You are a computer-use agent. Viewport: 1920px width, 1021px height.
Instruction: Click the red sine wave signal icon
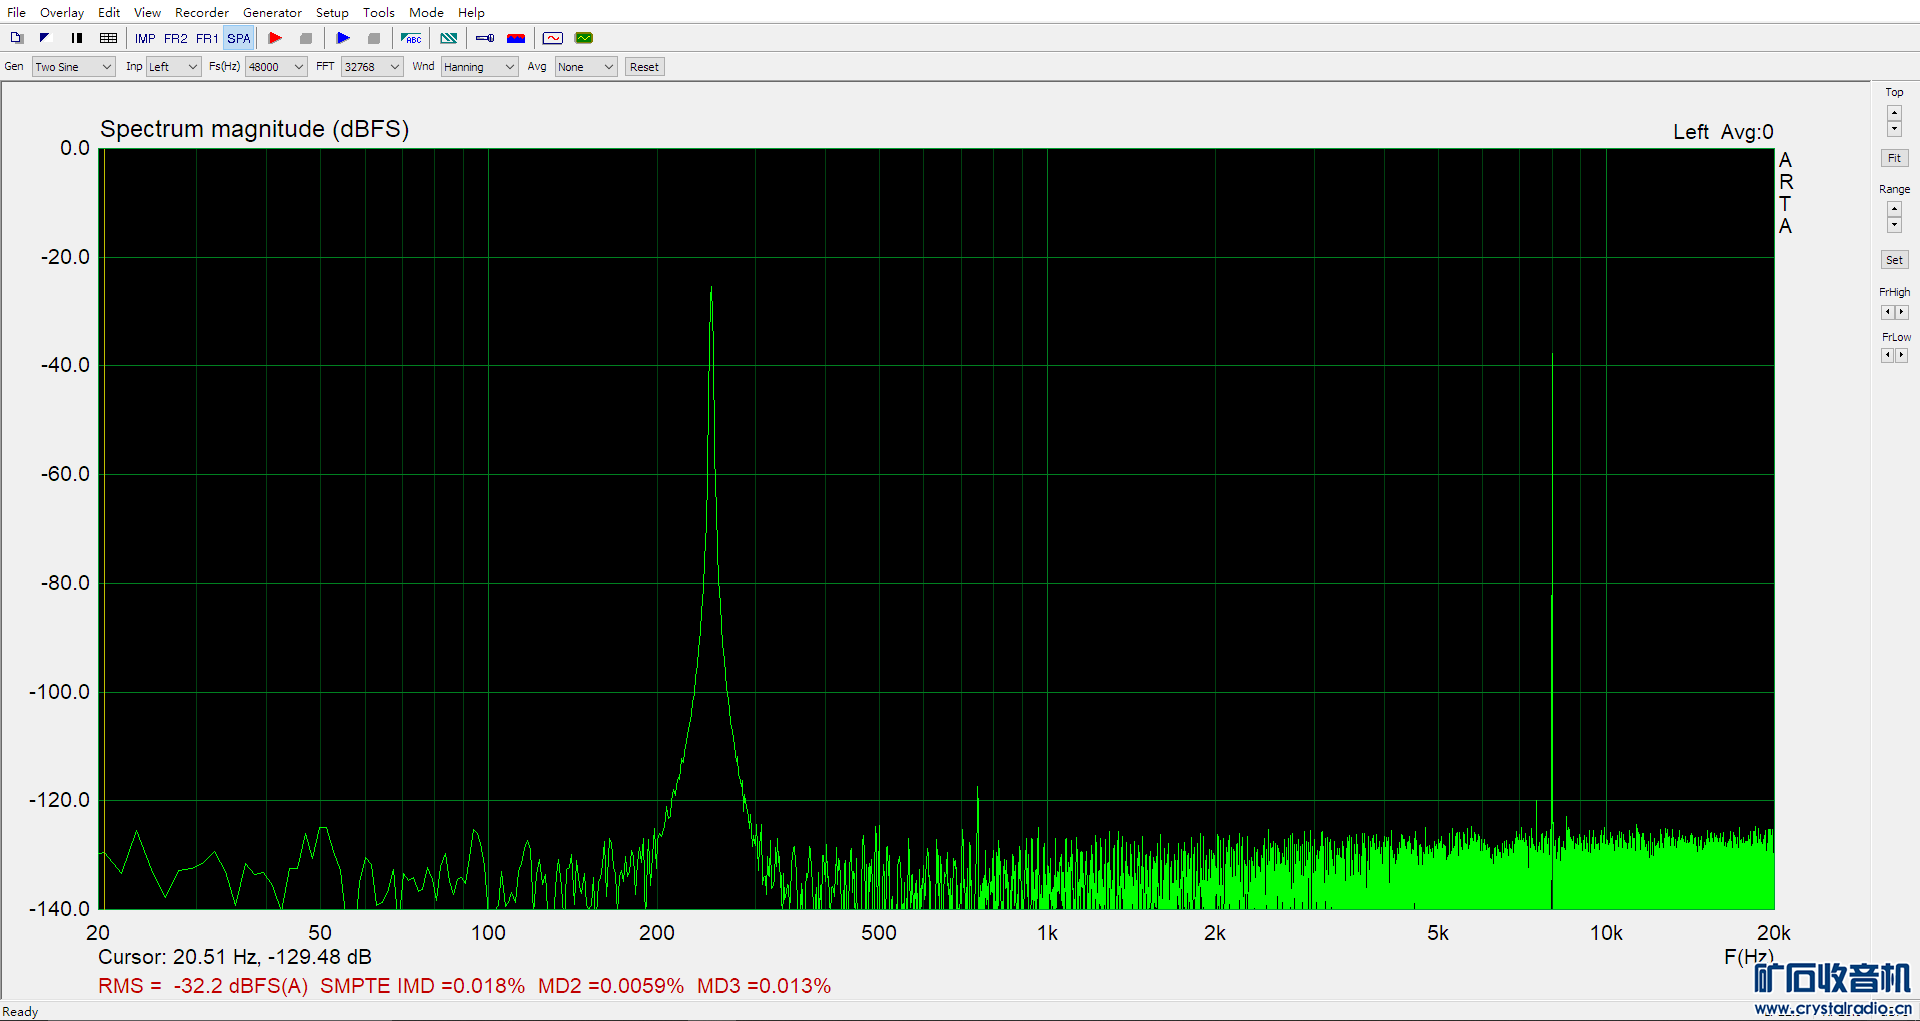tap(553, 38)
